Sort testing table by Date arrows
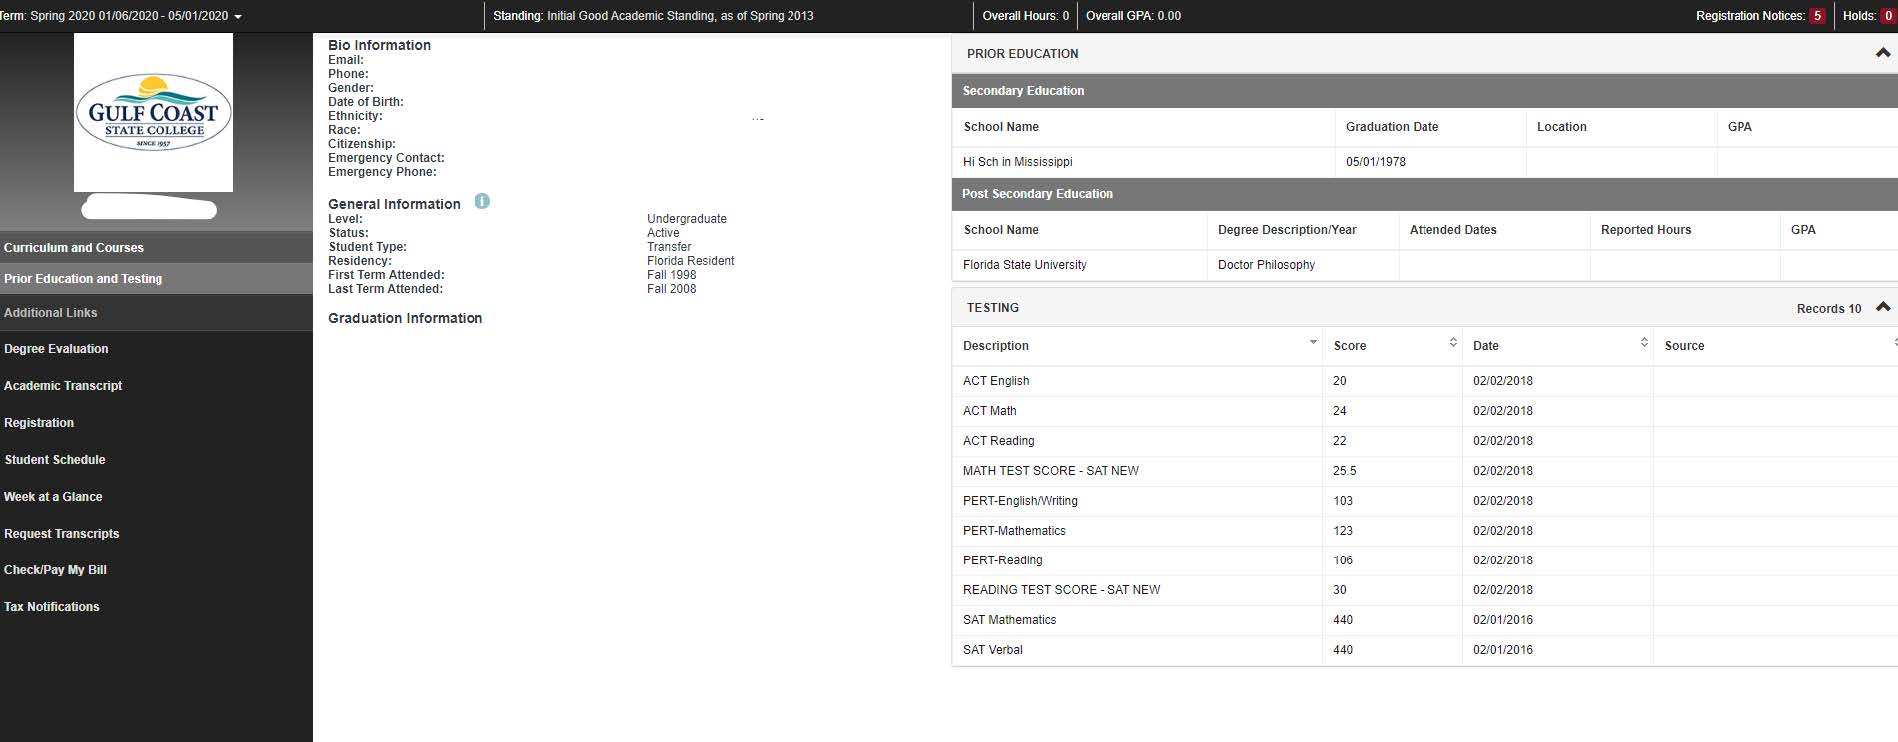Viewport: 1898px width, 742px height. tap(1643, 343)
